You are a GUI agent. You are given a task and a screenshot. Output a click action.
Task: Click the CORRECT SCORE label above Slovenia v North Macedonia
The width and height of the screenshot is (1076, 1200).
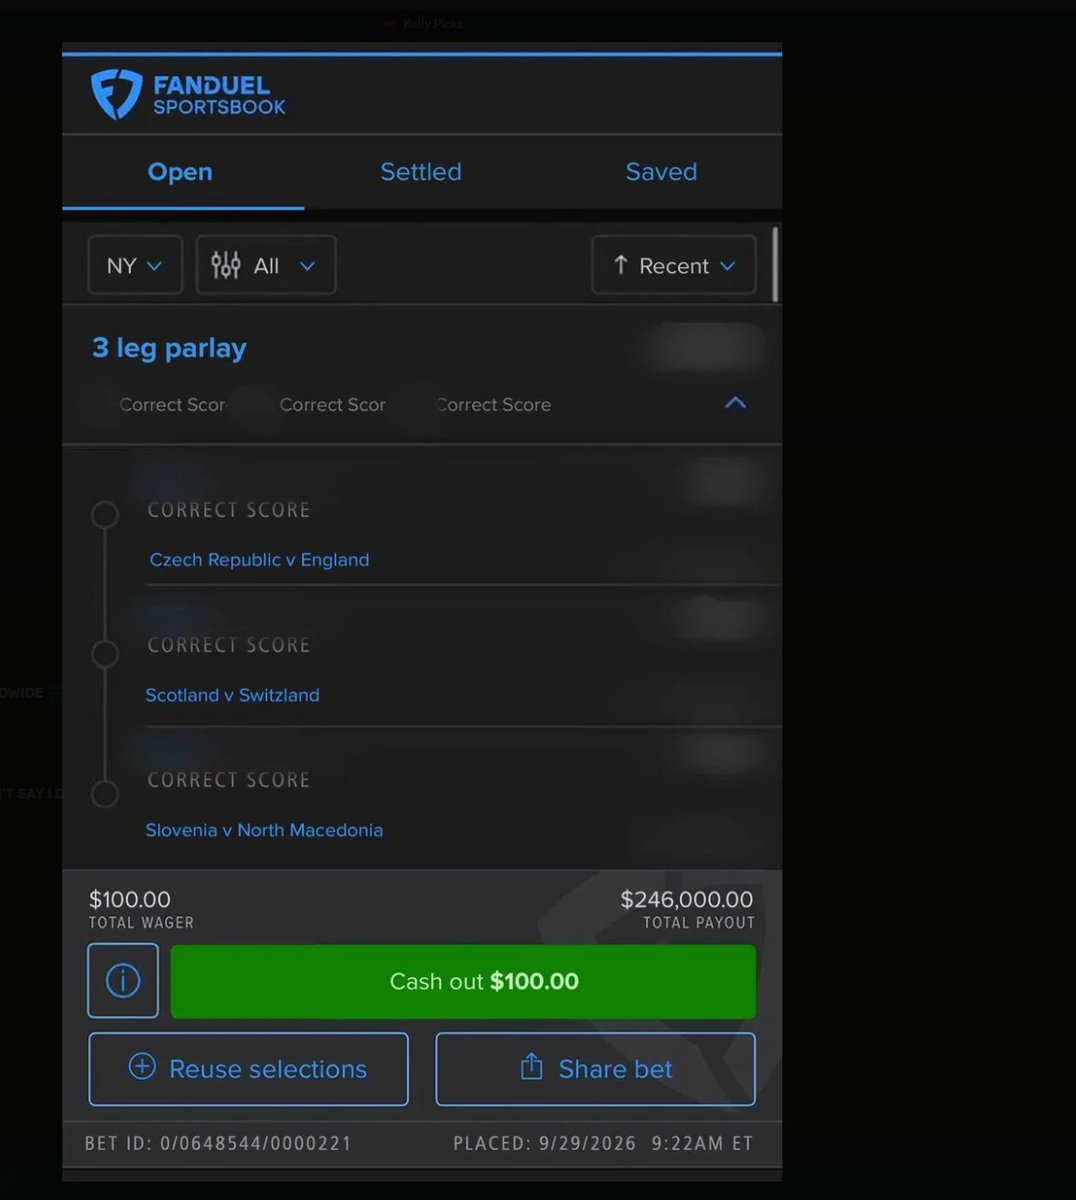click(x=229, y=780)
